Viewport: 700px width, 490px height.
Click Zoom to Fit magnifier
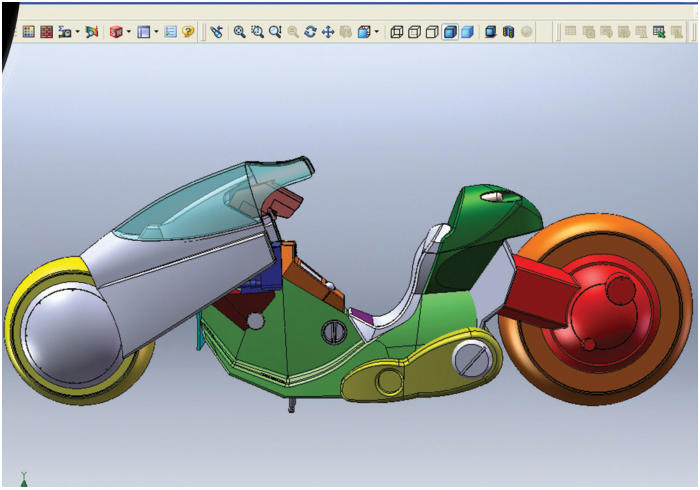(x=240, y=32)
